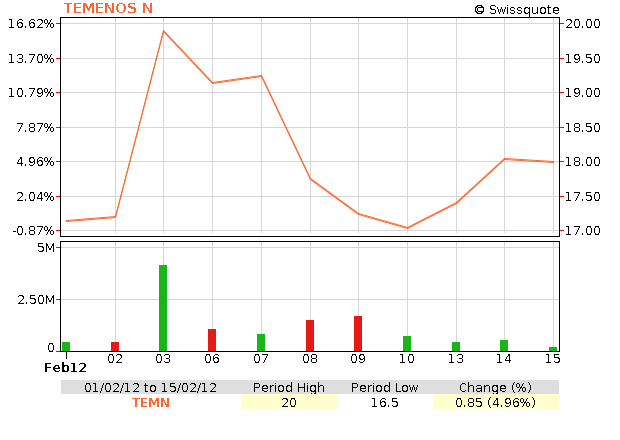Screen dimensions: 620x440
Task: Click the Period Low value 16.5
Action: click(384, 402)
